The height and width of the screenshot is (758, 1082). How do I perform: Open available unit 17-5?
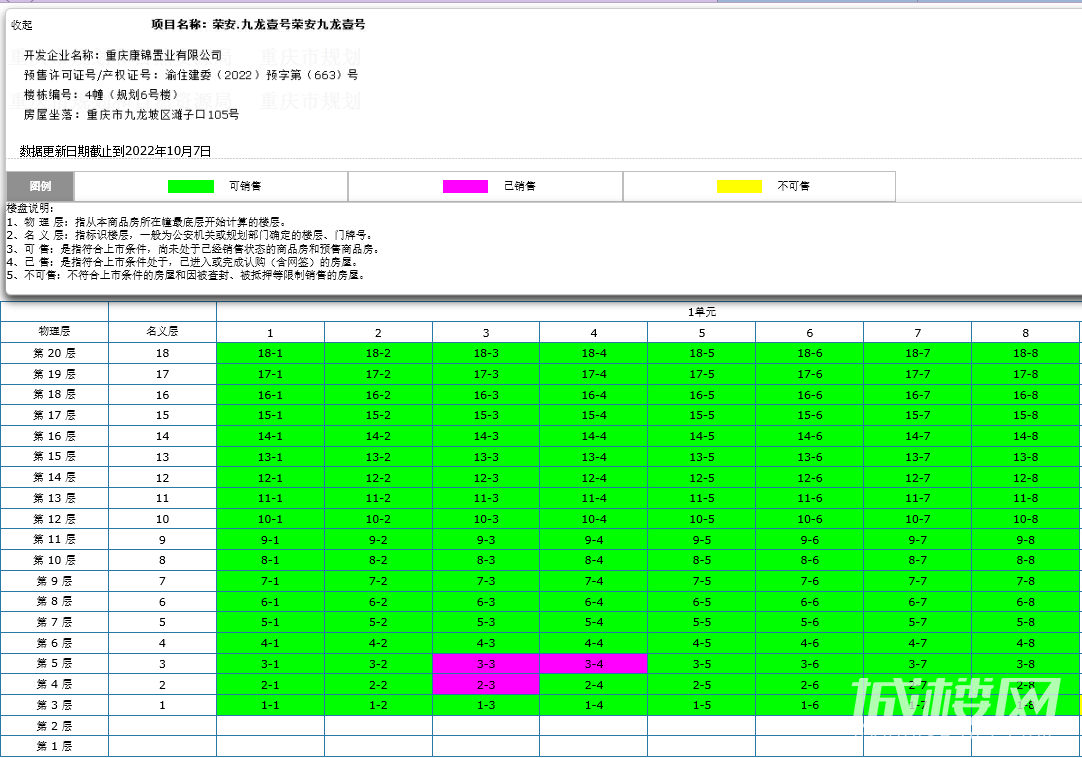(702, 374)
